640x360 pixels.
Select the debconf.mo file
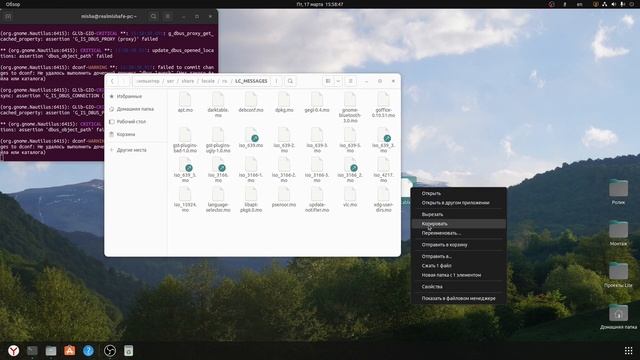pyautogui.click(x=251, y=102)
